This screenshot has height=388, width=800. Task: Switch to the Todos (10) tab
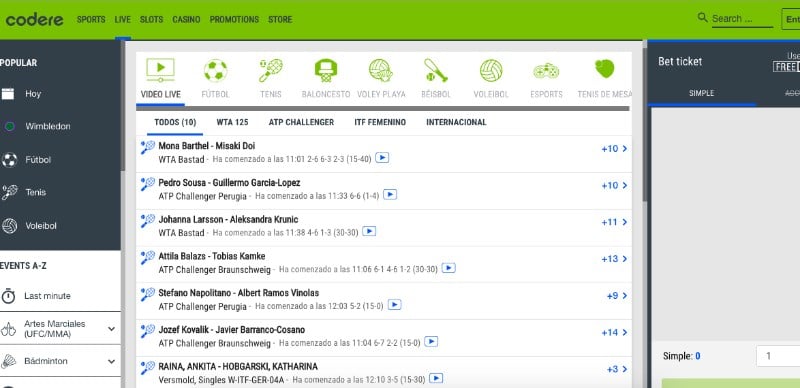pyautogui.click(x=175, y=123)
